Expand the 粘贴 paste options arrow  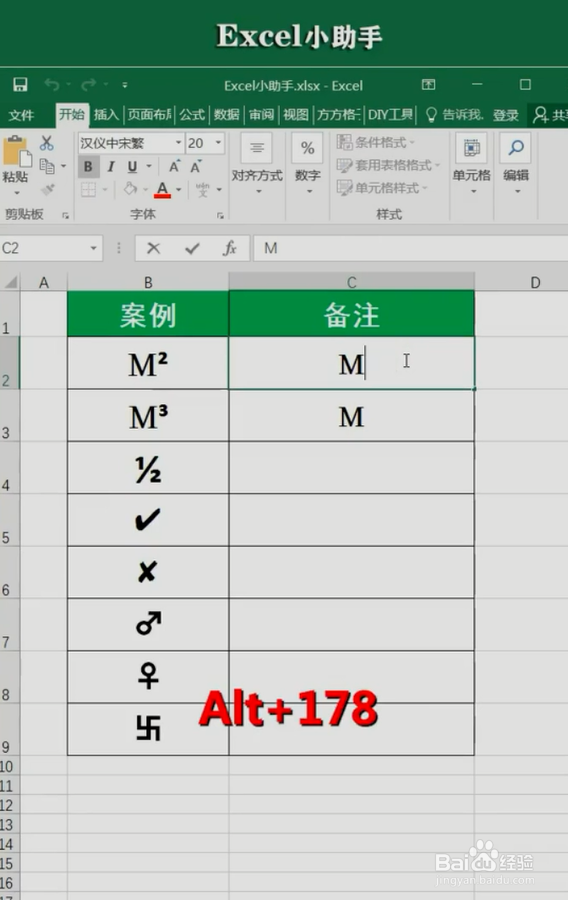(x=17, y=193)
